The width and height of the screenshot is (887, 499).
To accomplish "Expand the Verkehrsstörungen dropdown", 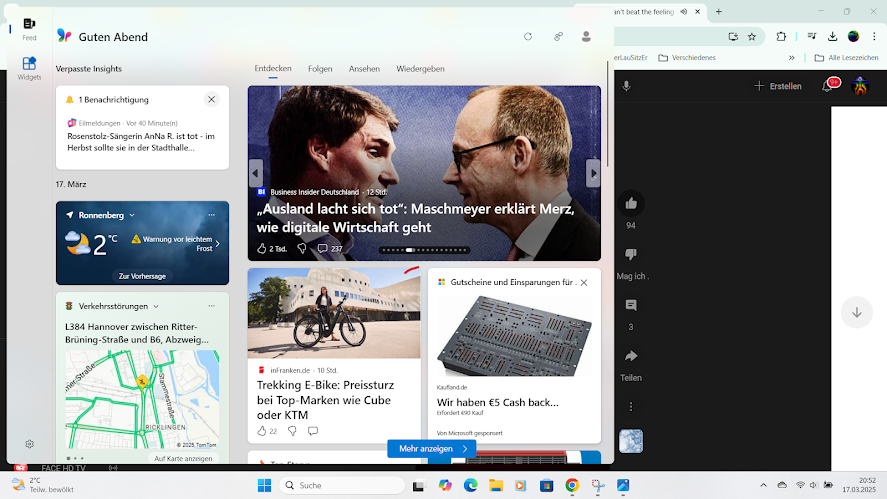I will point(156,307).
